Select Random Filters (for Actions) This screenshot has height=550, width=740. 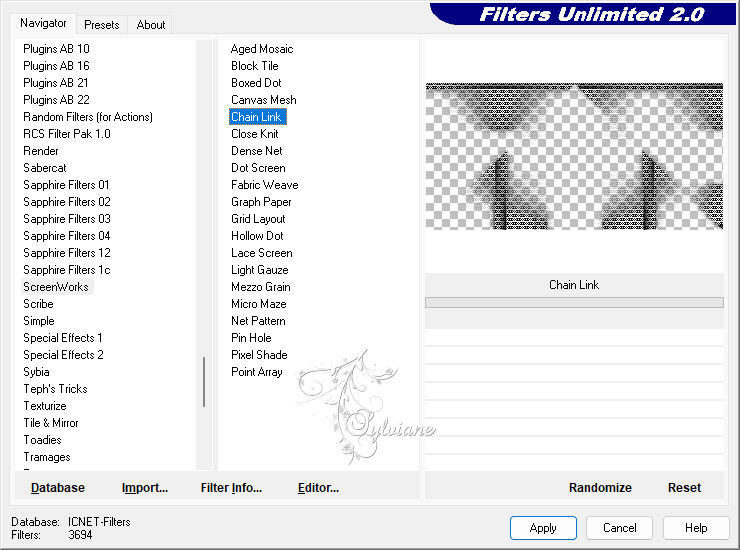pyautogui.click(x=88, y=117)
